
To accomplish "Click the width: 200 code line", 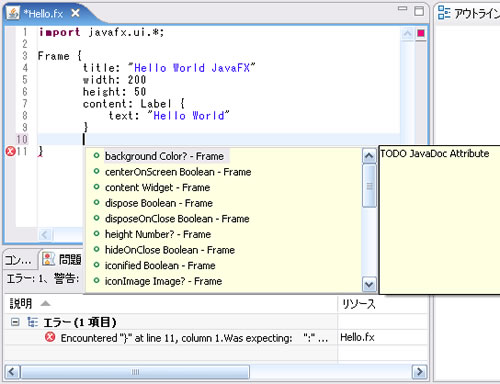I will click(x=114, y=80).
